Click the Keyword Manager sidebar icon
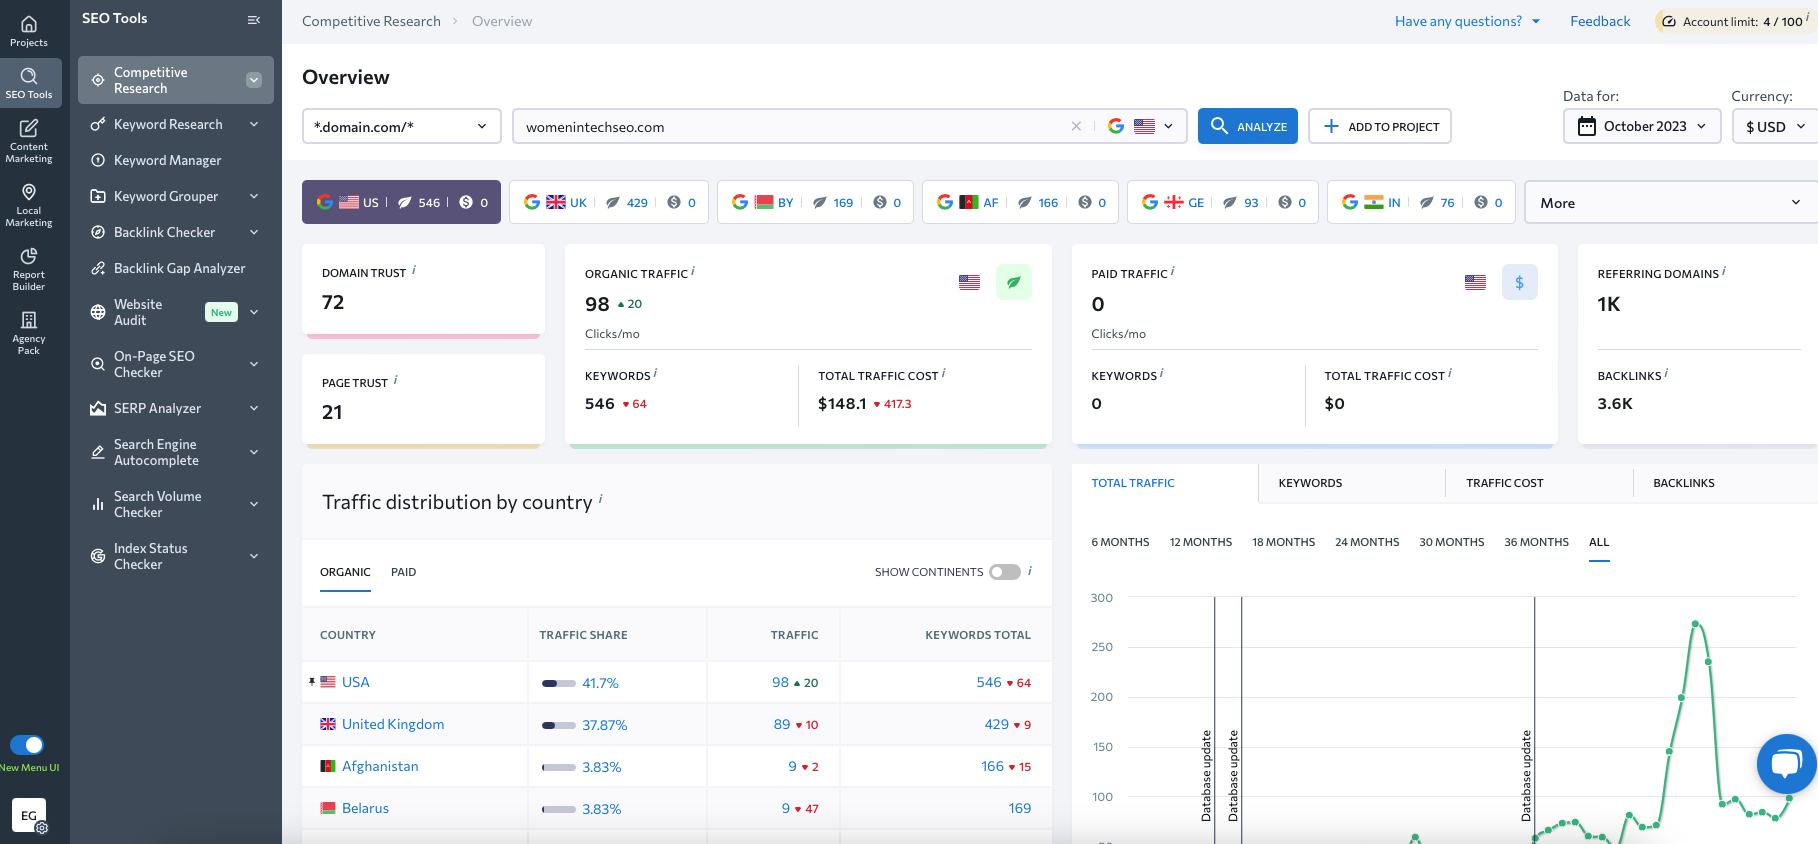 98,160
